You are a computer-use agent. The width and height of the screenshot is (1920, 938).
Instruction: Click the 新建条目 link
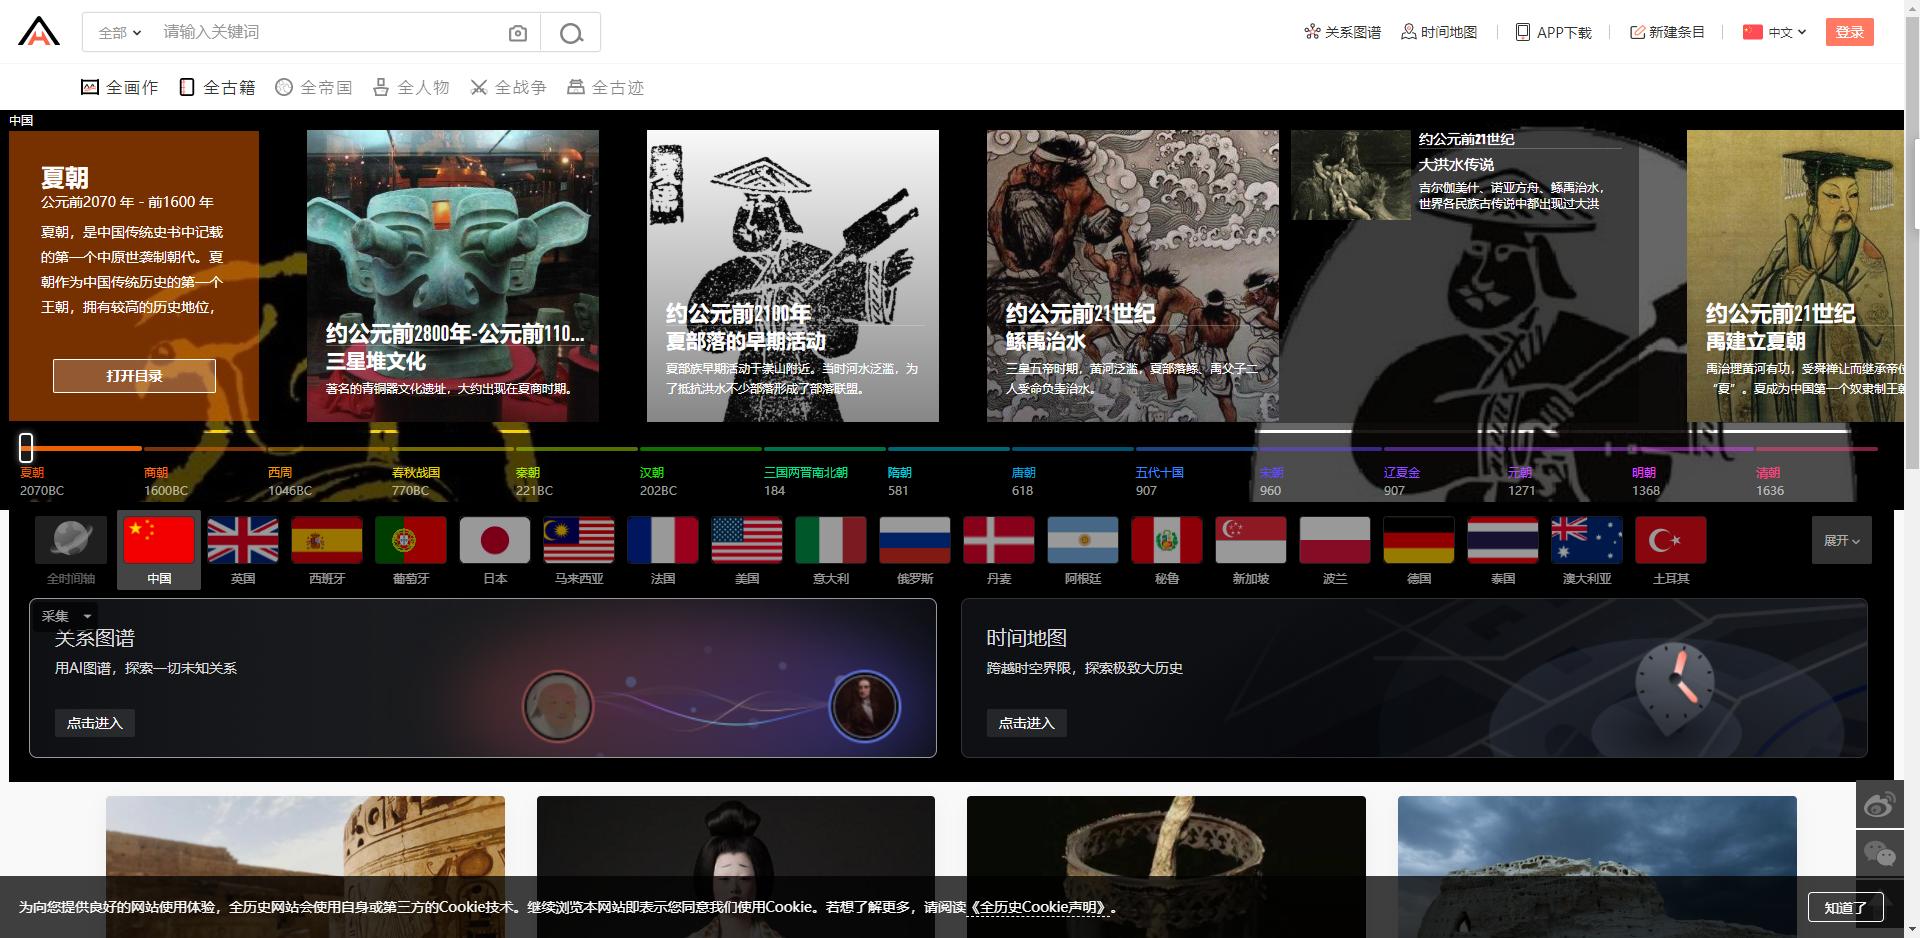click(x=1667, y=32)
